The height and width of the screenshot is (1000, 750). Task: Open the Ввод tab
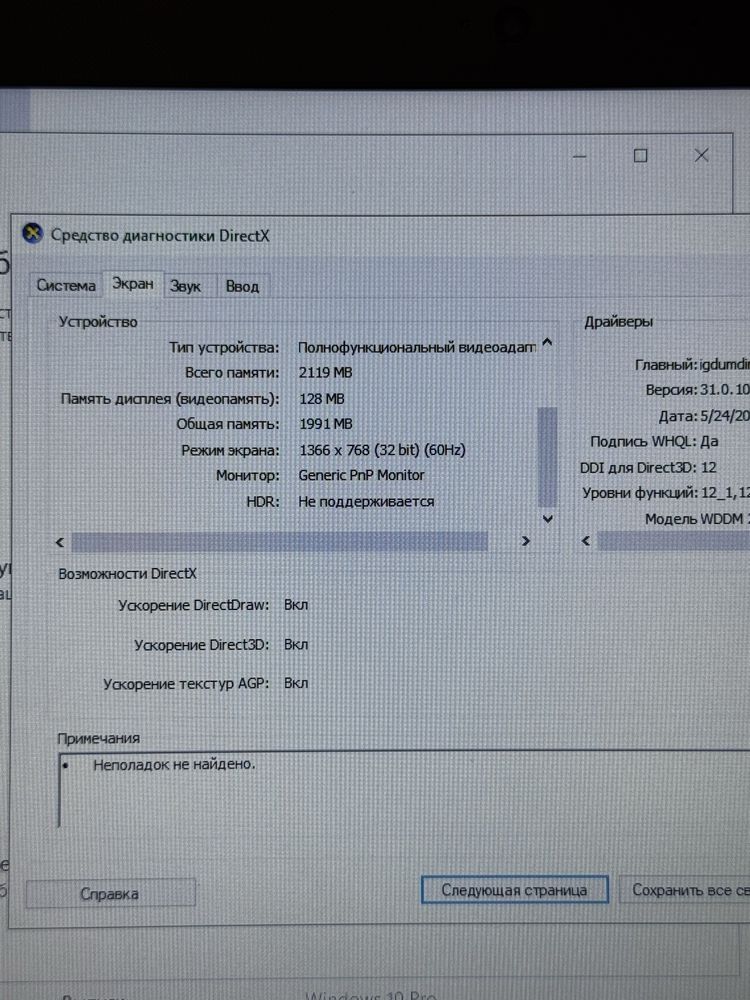pyautogui.click(x=242, y=286)
